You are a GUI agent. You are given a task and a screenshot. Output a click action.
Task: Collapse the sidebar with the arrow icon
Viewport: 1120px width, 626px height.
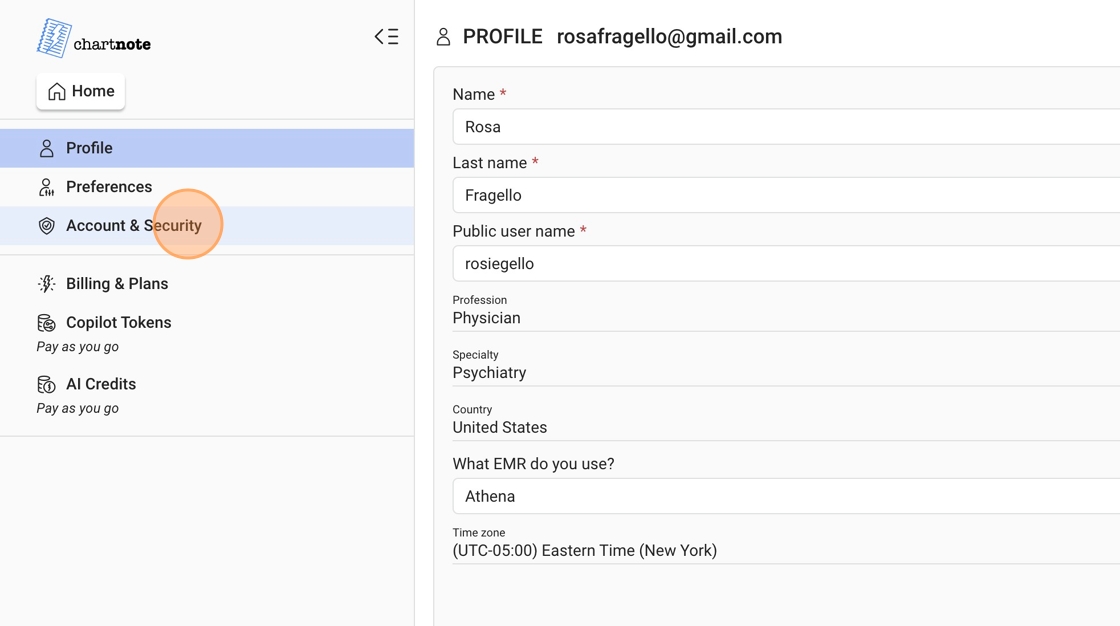coord(386,37)
